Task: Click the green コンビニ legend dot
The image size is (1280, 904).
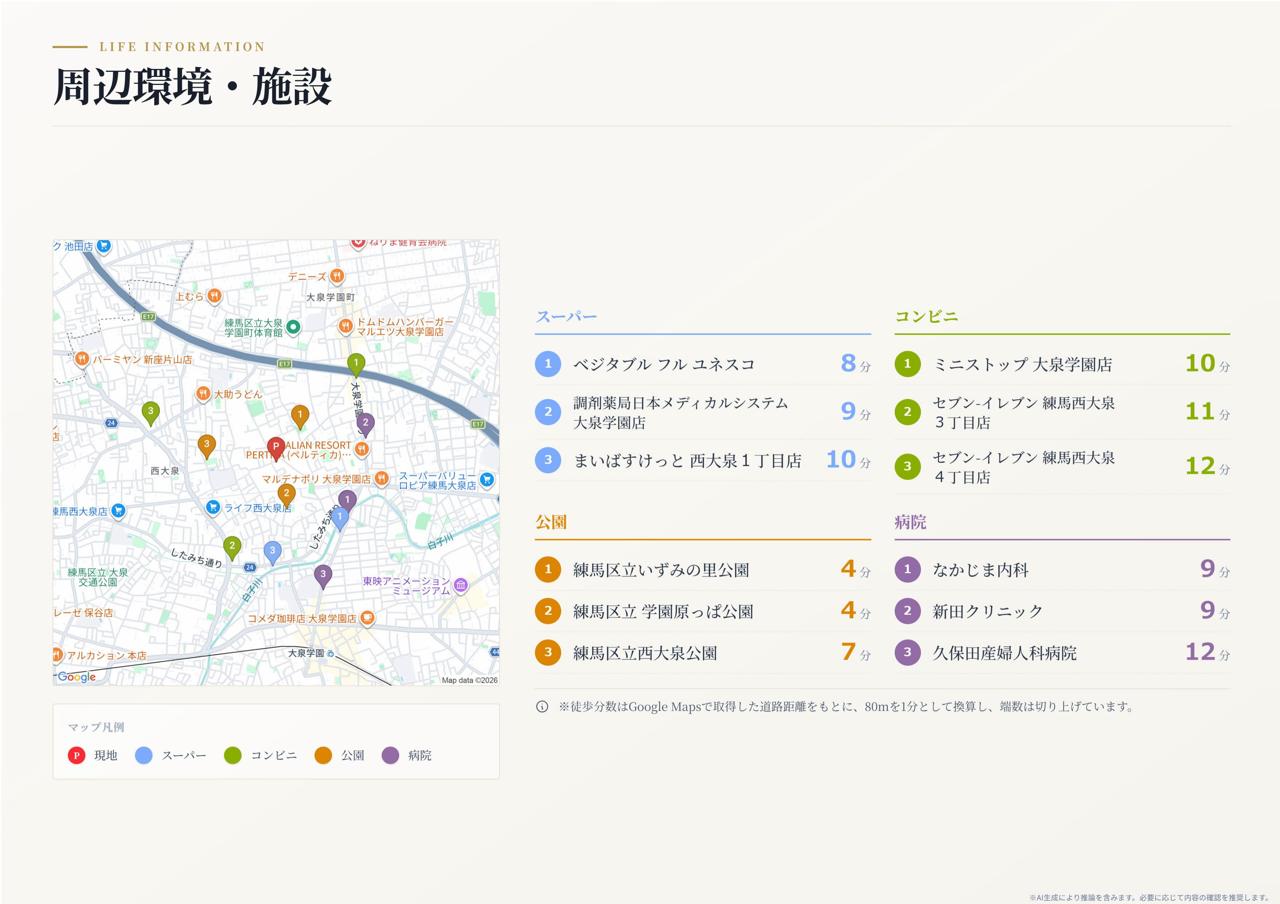Action: 233,755
